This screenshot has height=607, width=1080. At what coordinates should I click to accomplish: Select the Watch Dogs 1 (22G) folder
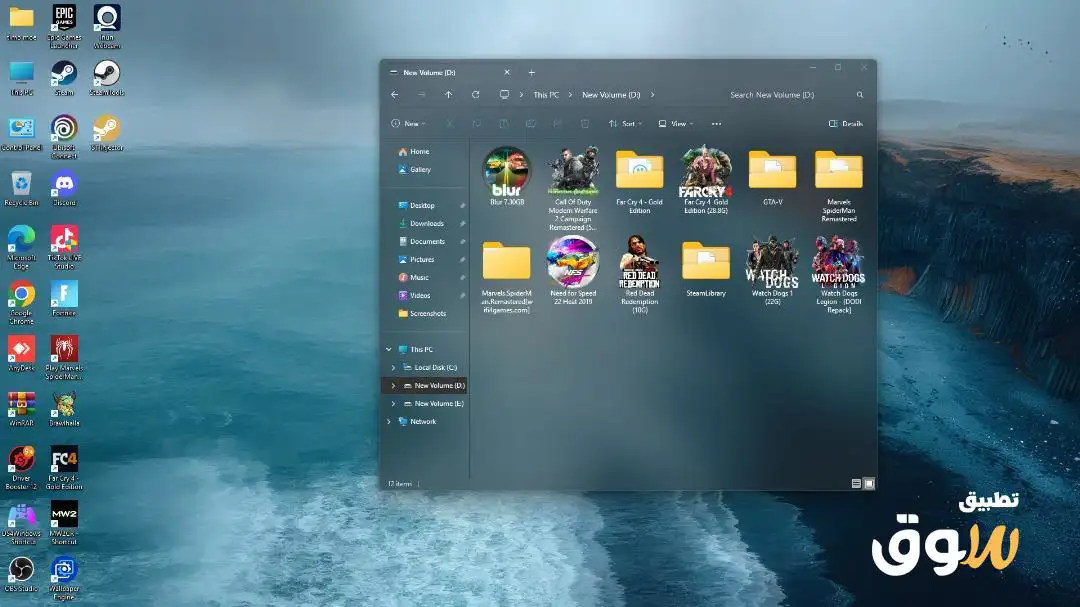click(772, 271)
